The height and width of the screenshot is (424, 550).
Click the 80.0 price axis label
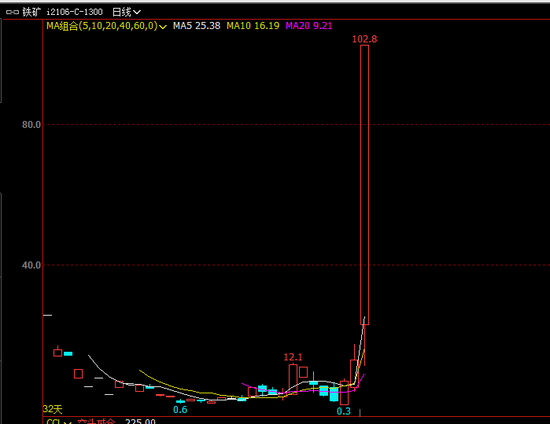(x=31, y=125)
